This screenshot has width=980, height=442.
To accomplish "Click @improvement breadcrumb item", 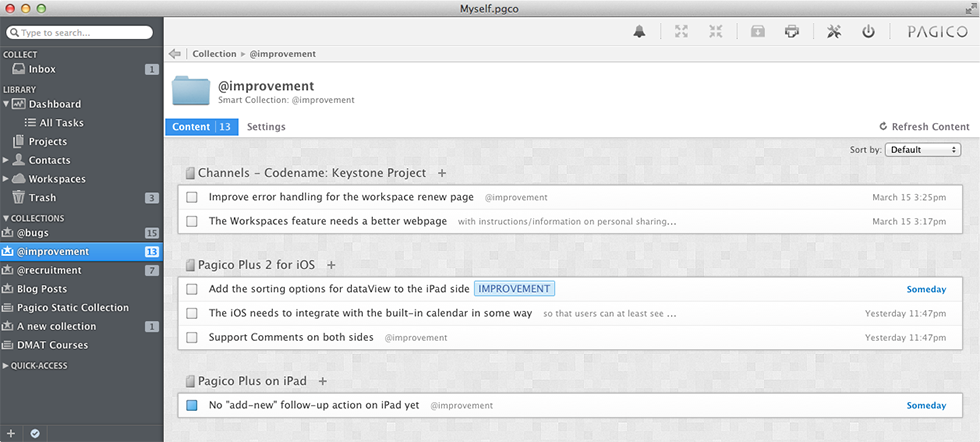I will [x=282, y=54].
